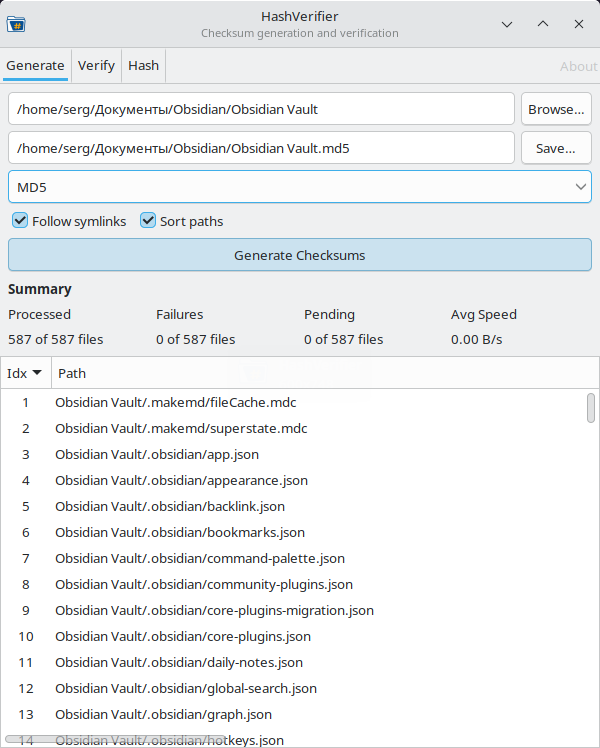
Task: Click the Avg Speed value 0.00 B/s
Action: tap(476, 339)
